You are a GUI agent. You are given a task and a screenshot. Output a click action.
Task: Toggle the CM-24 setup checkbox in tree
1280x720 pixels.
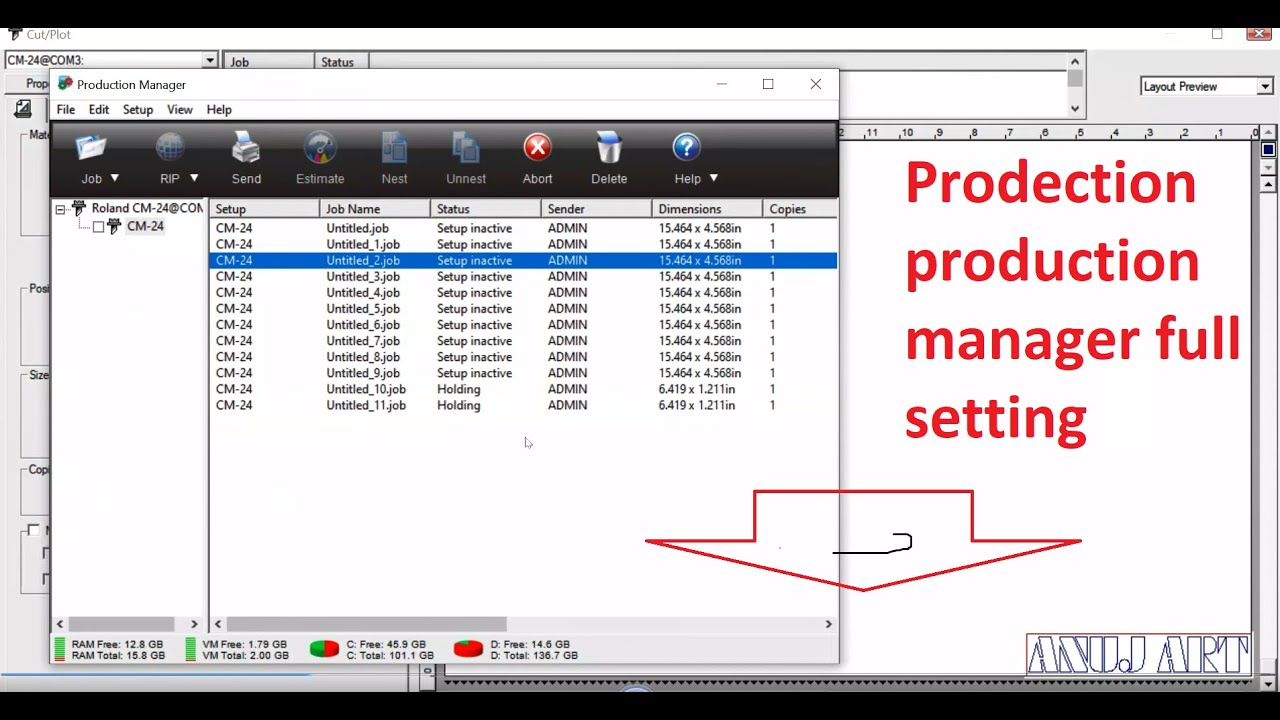[x=98, y=227]
